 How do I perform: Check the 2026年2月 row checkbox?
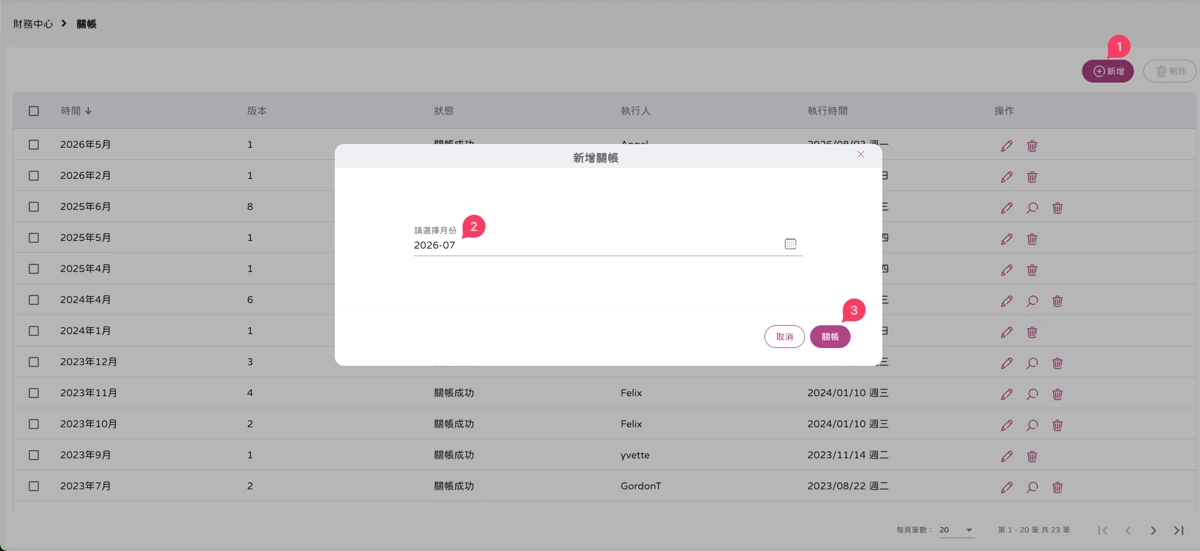point(34,176)
